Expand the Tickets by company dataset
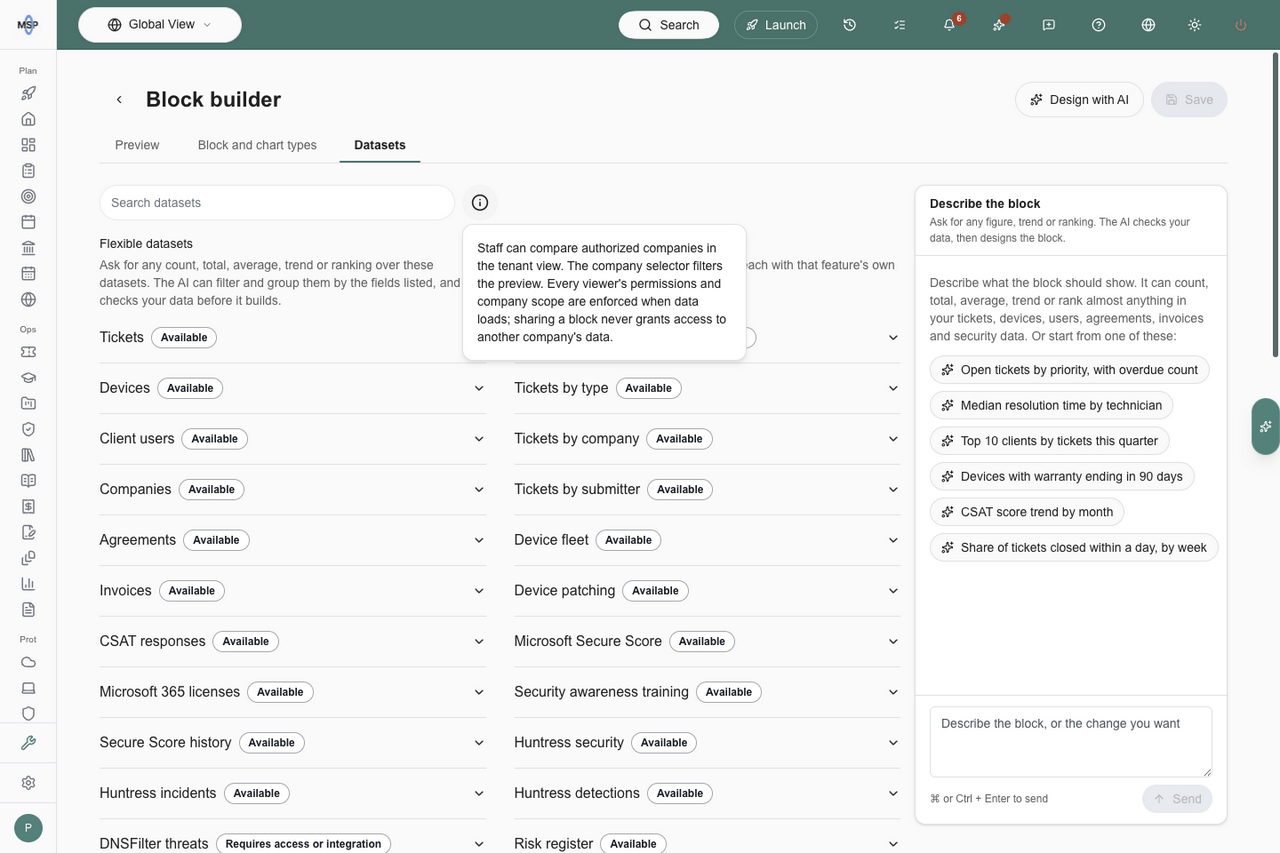This screenshot has width=1280, height=853. click(x=707, y=439)
